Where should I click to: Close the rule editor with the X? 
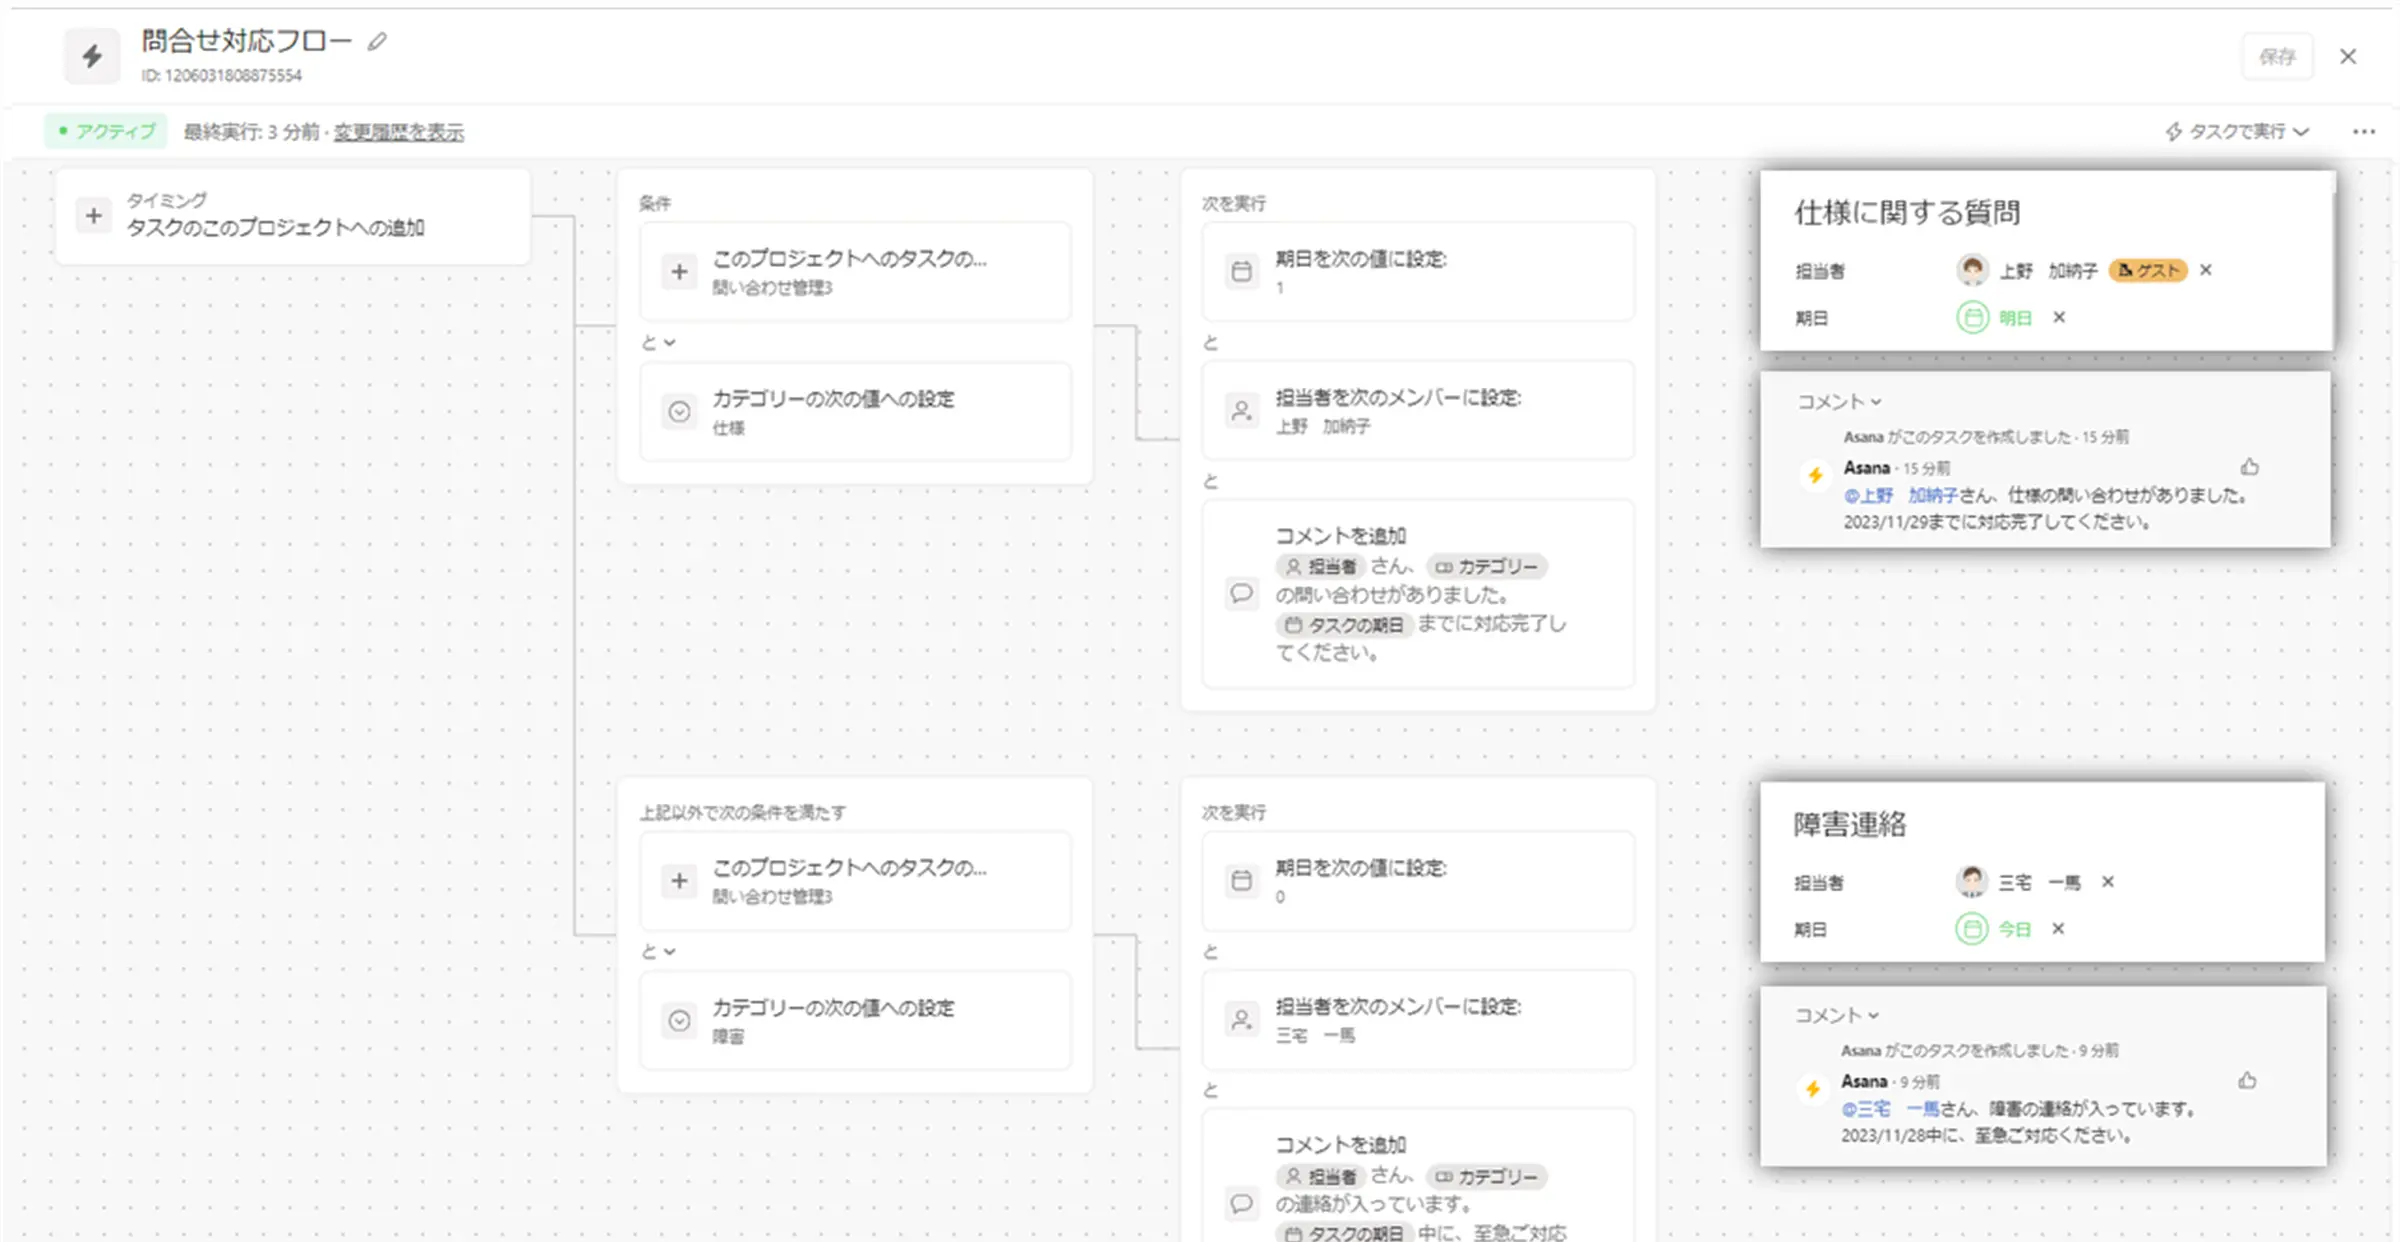[2348, 57]
